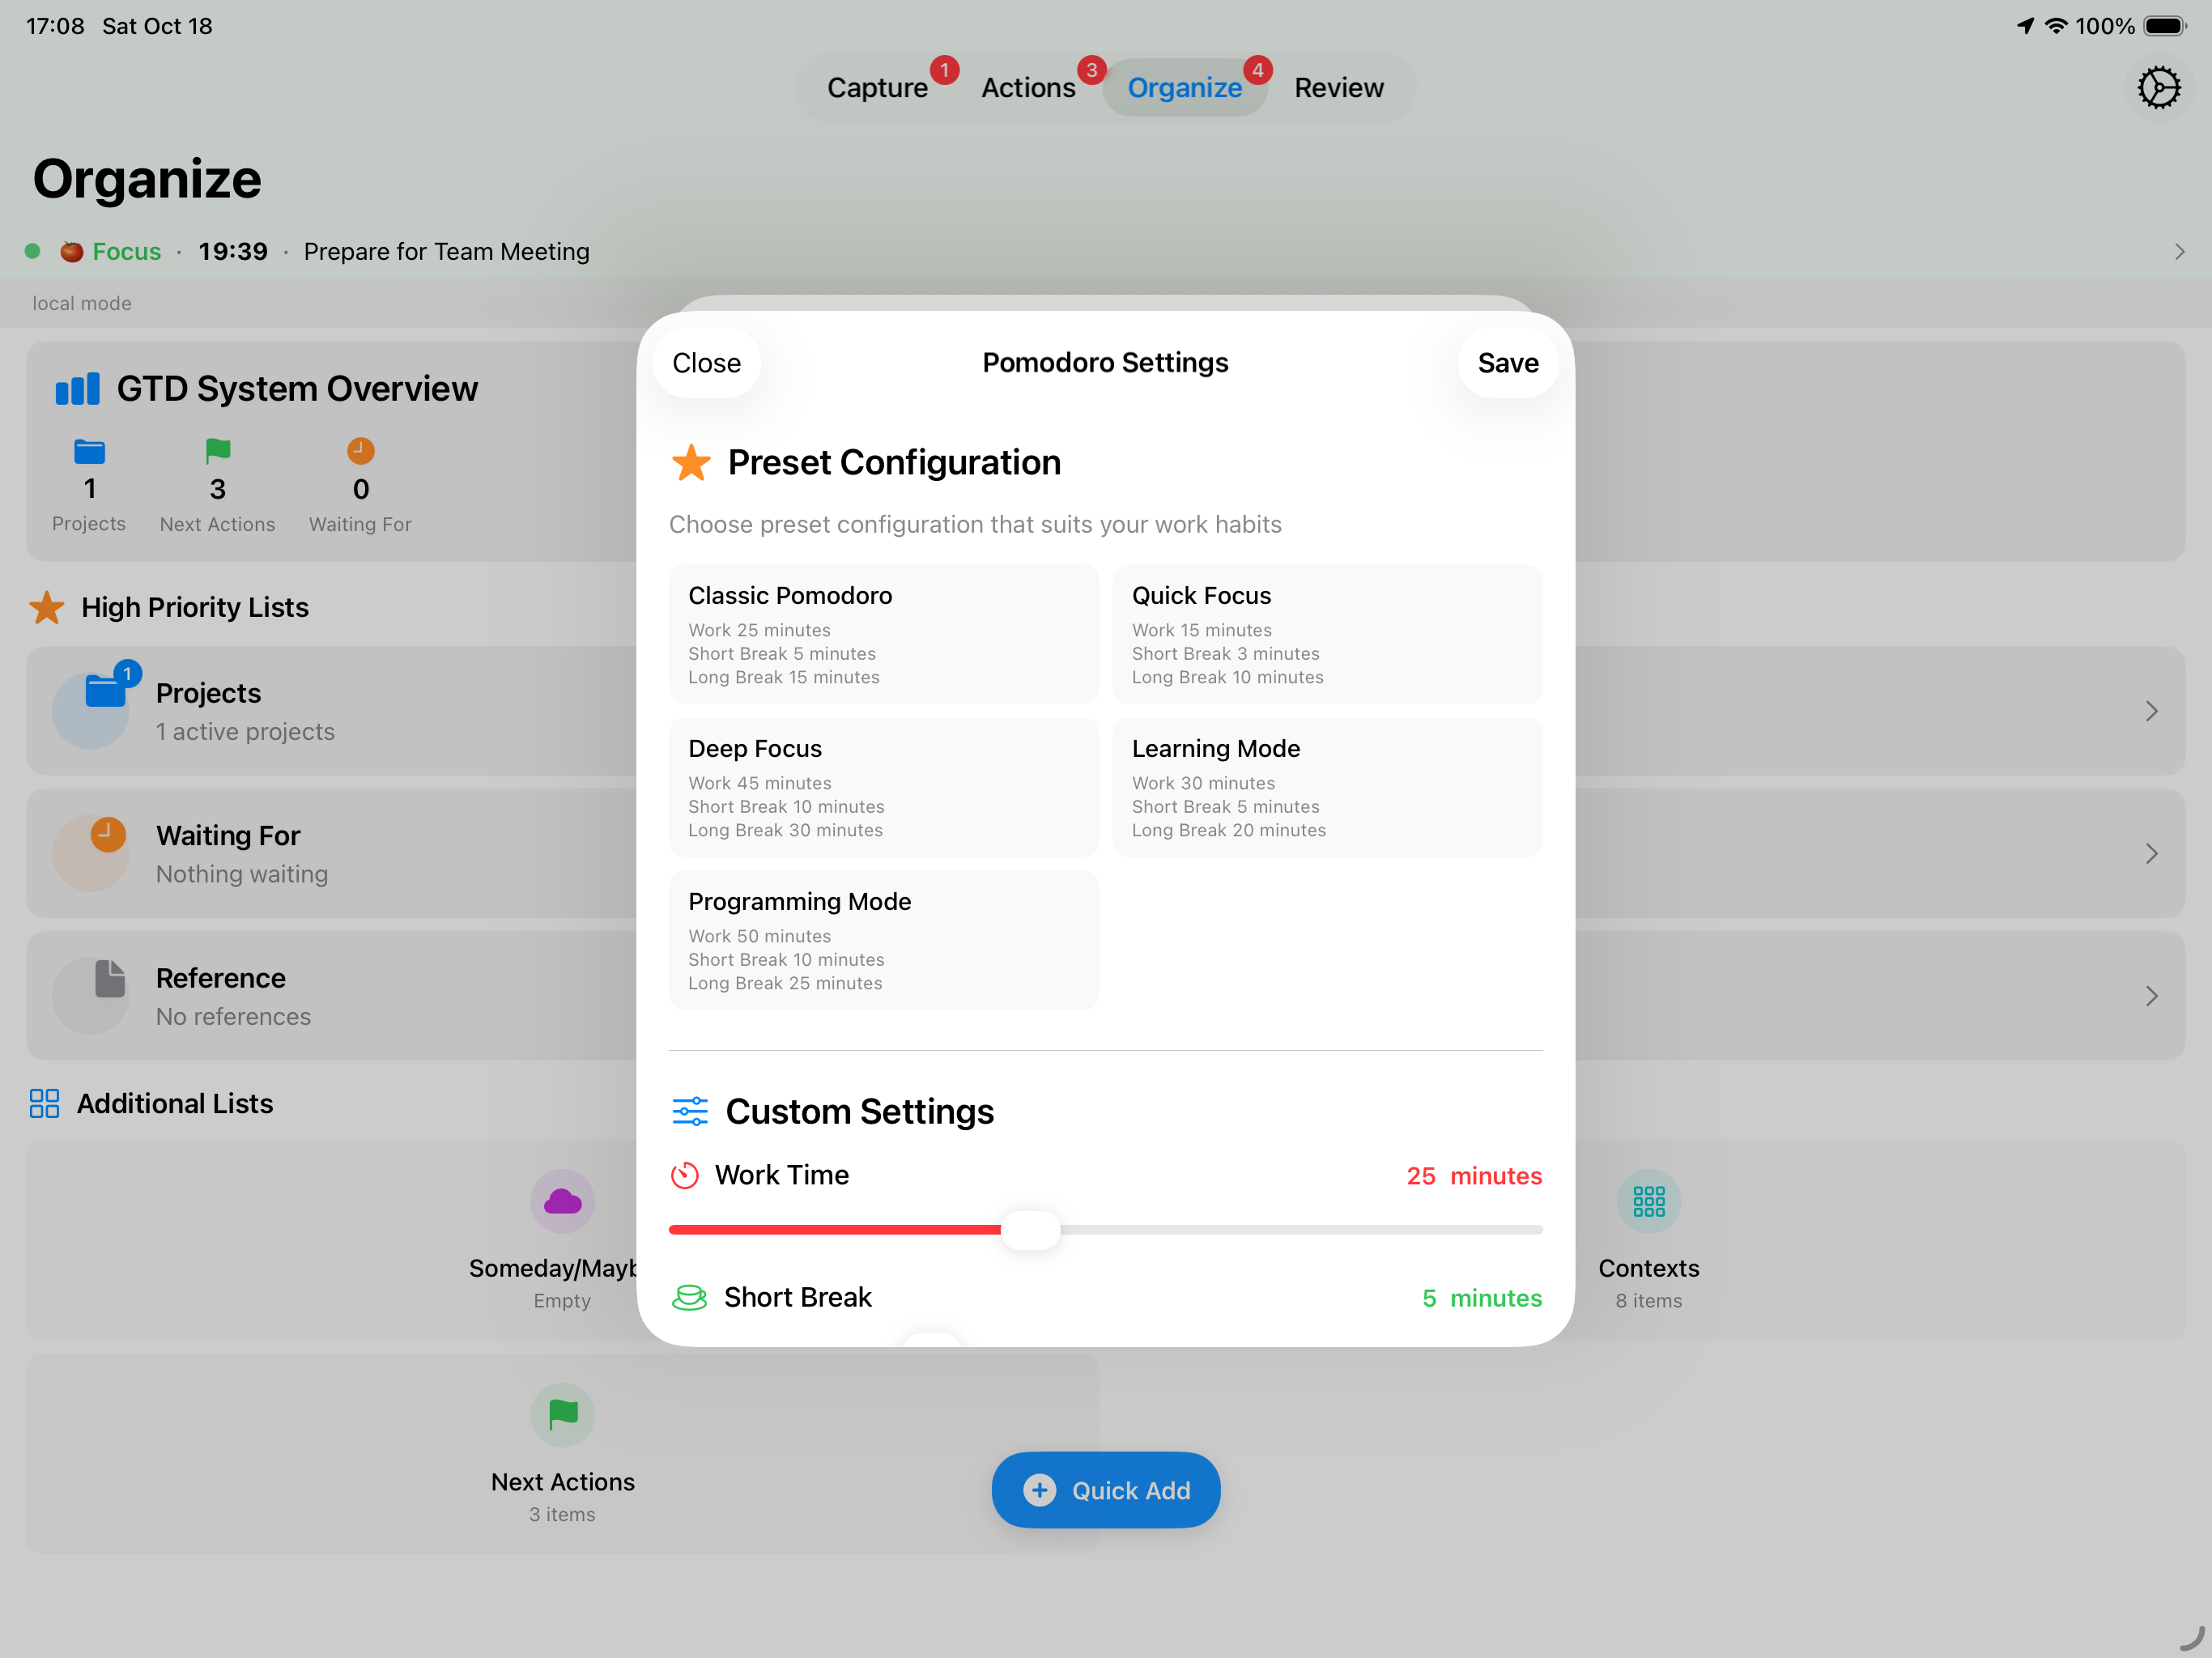Click the Work Time timer icon
This screenshot has width=2212, height=1658.
point(687,1175)
